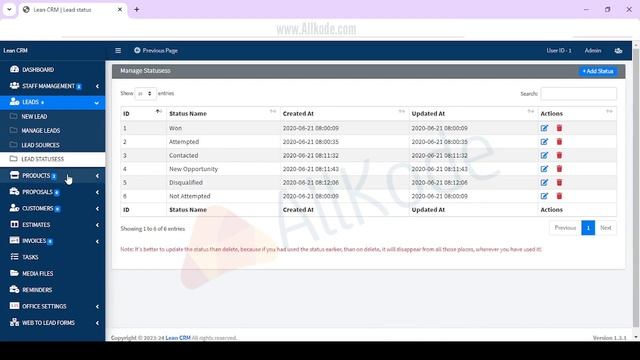Toggle the hamburger sidebar menu icon
The width and height of the screenshot is (640, 360).
click(x=118, y=51)
